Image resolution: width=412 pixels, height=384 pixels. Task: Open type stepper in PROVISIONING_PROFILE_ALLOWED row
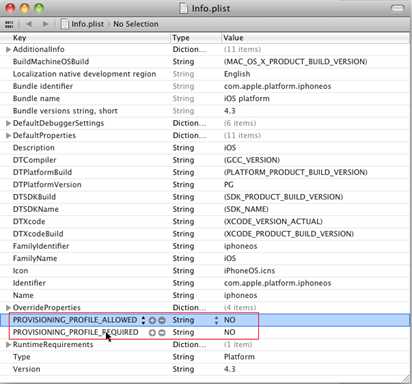point(216,320)
